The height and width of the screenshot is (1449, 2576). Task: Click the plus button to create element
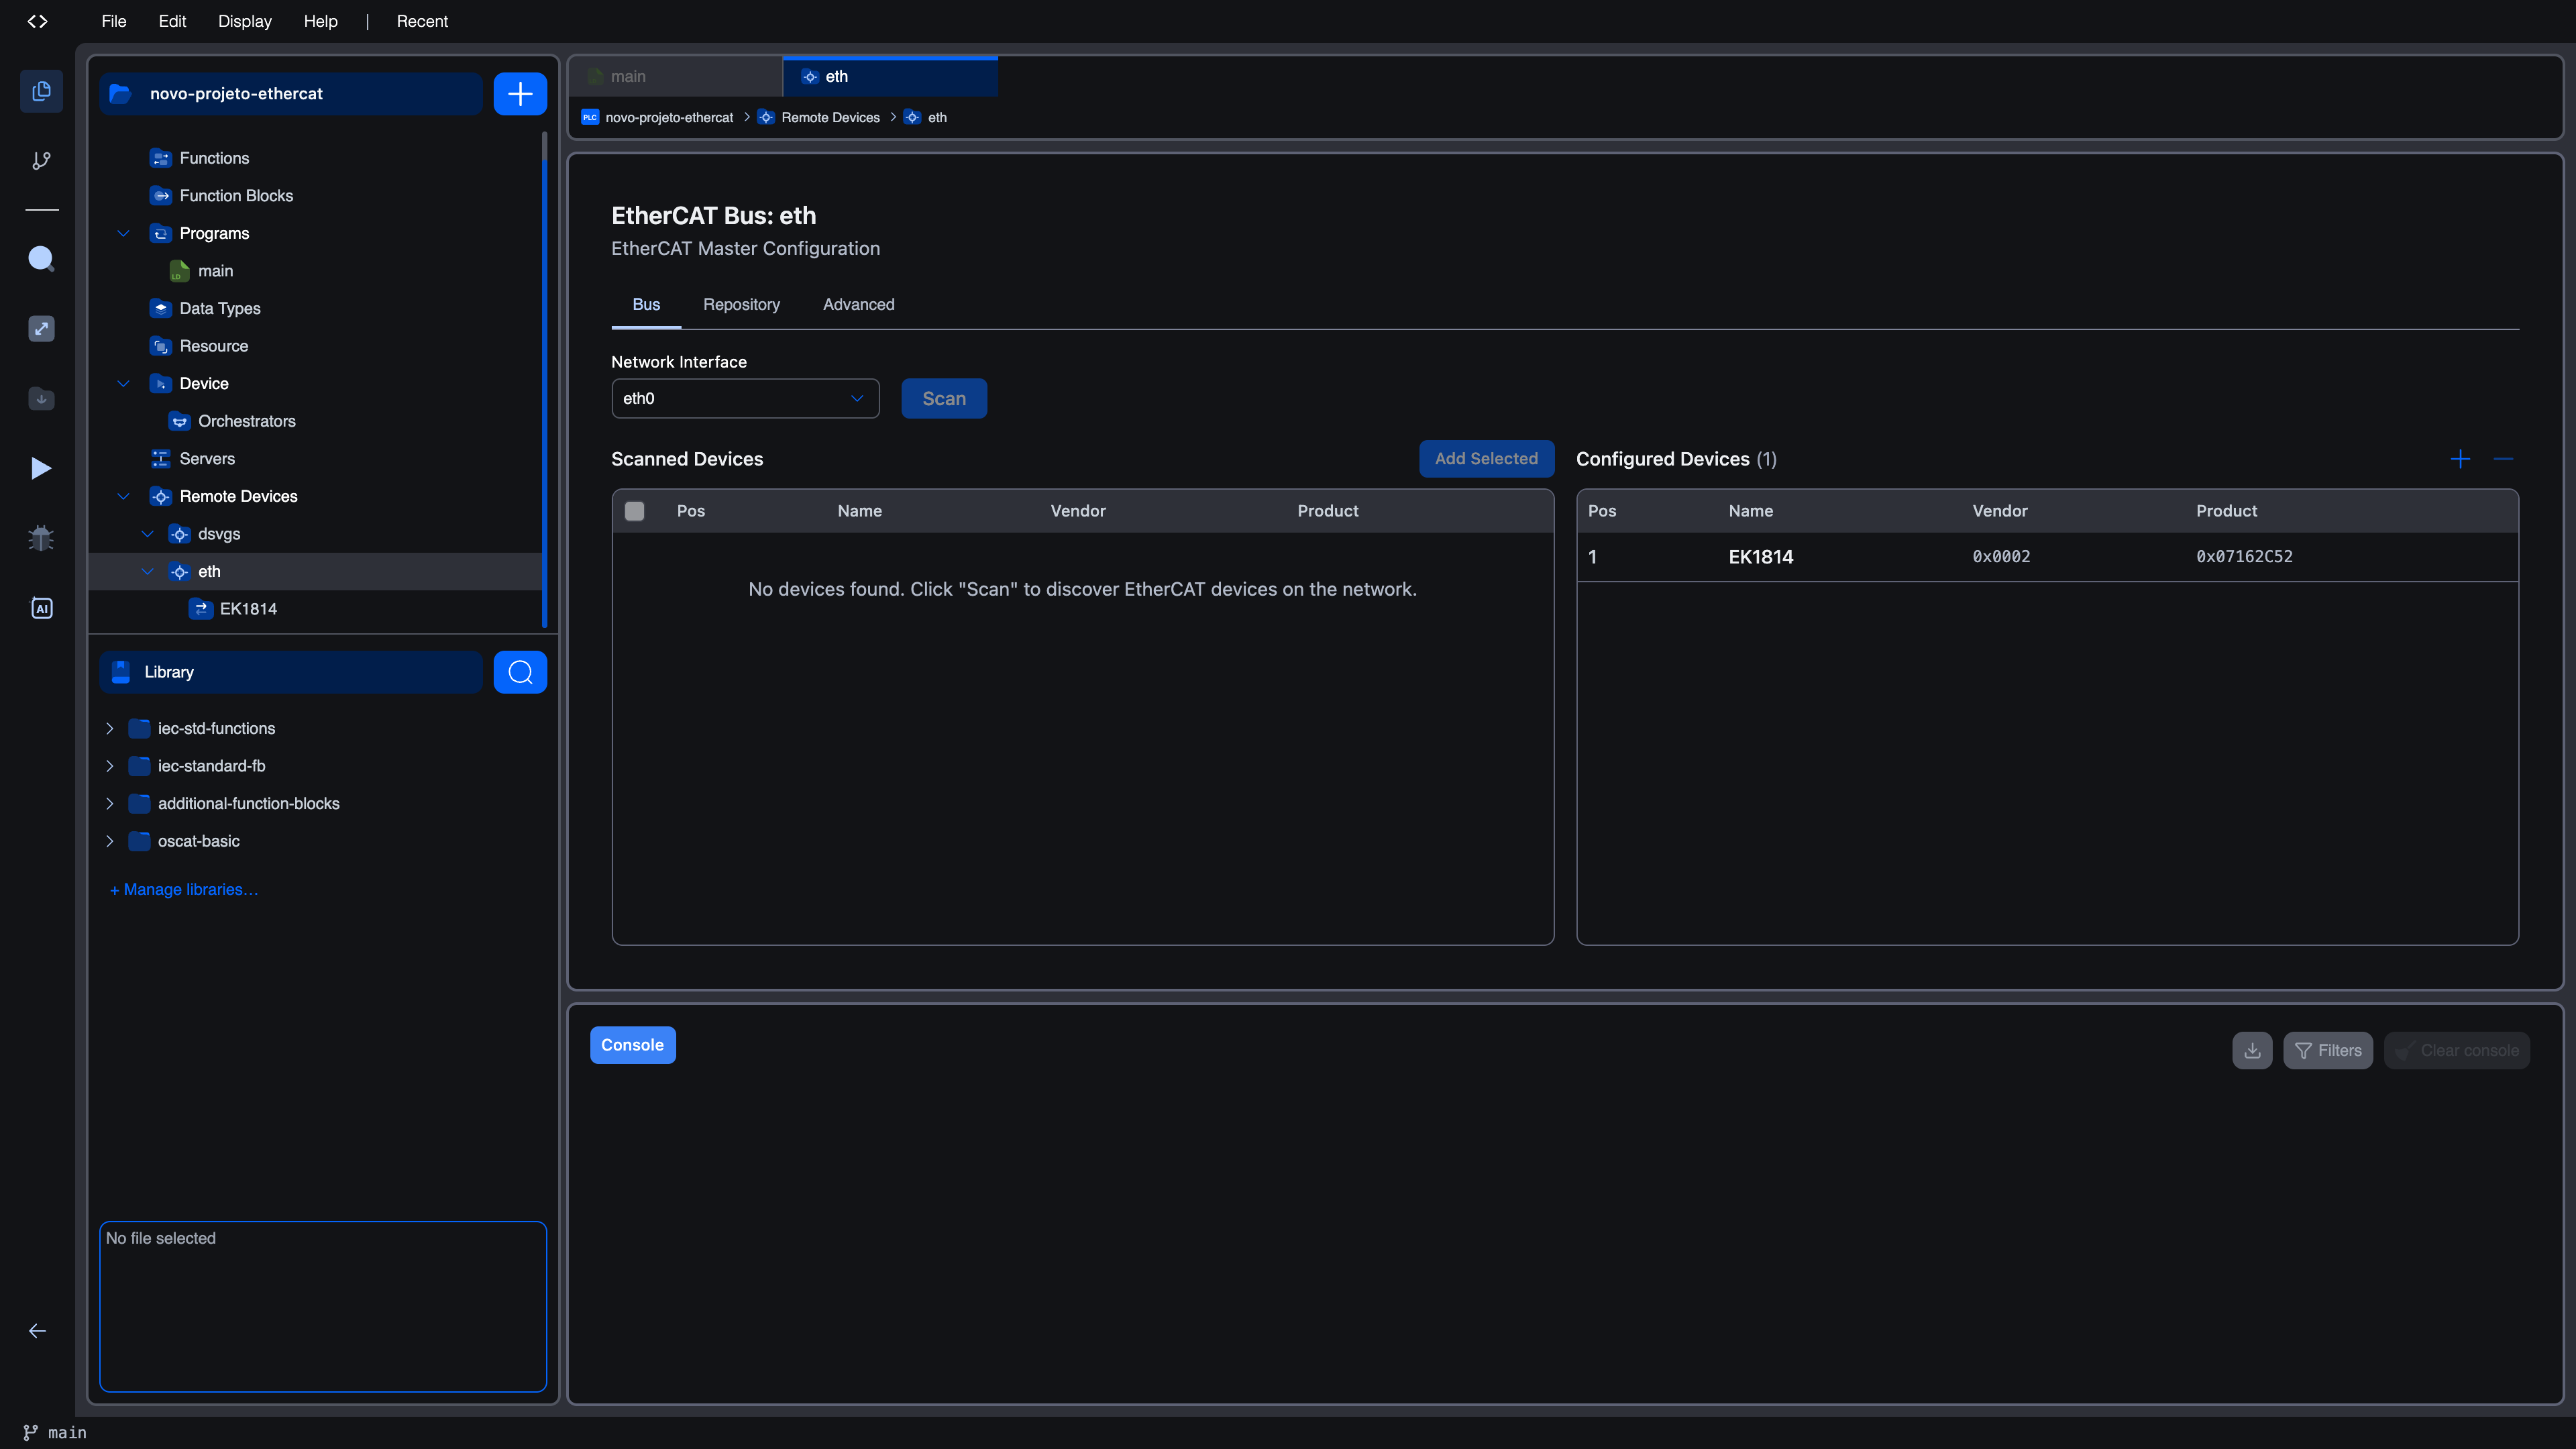(520, 94)
